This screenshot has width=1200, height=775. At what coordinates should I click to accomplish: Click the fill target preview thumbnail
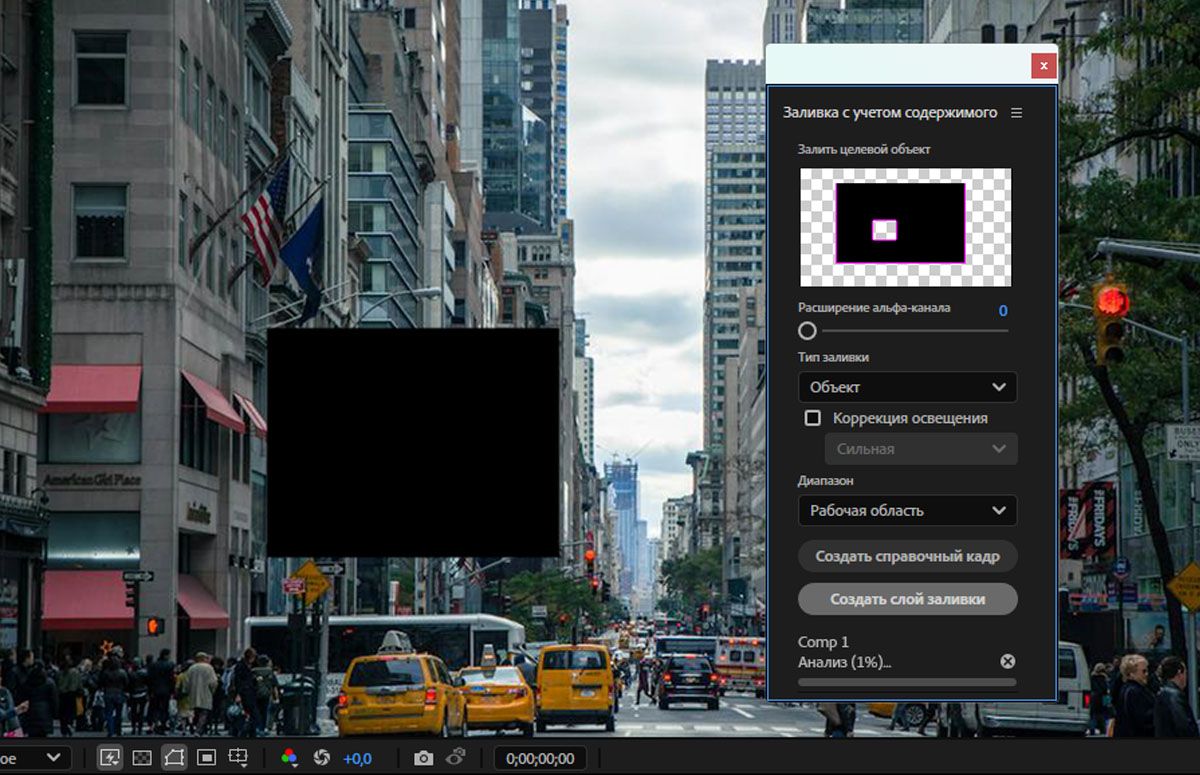point(905,227)
